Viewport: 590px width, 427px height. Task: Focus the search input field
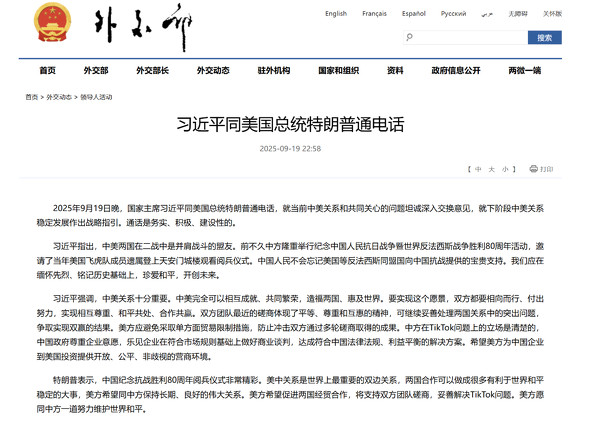pos(465,38)
